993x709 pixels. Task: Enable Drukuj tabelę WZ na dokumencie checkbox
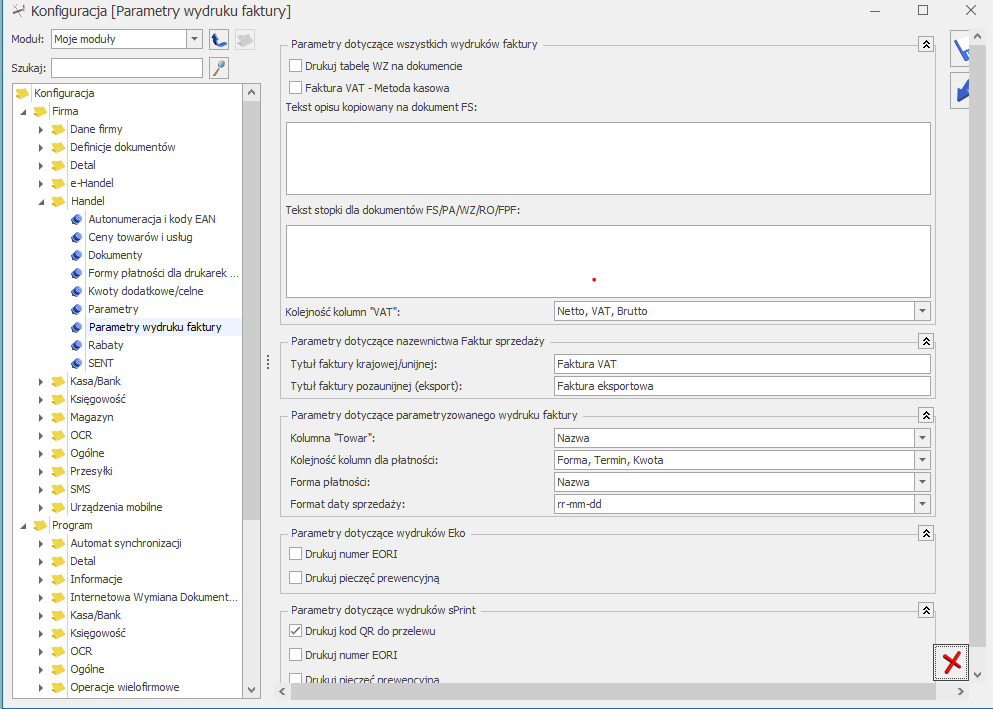click(x=295, y=66)
